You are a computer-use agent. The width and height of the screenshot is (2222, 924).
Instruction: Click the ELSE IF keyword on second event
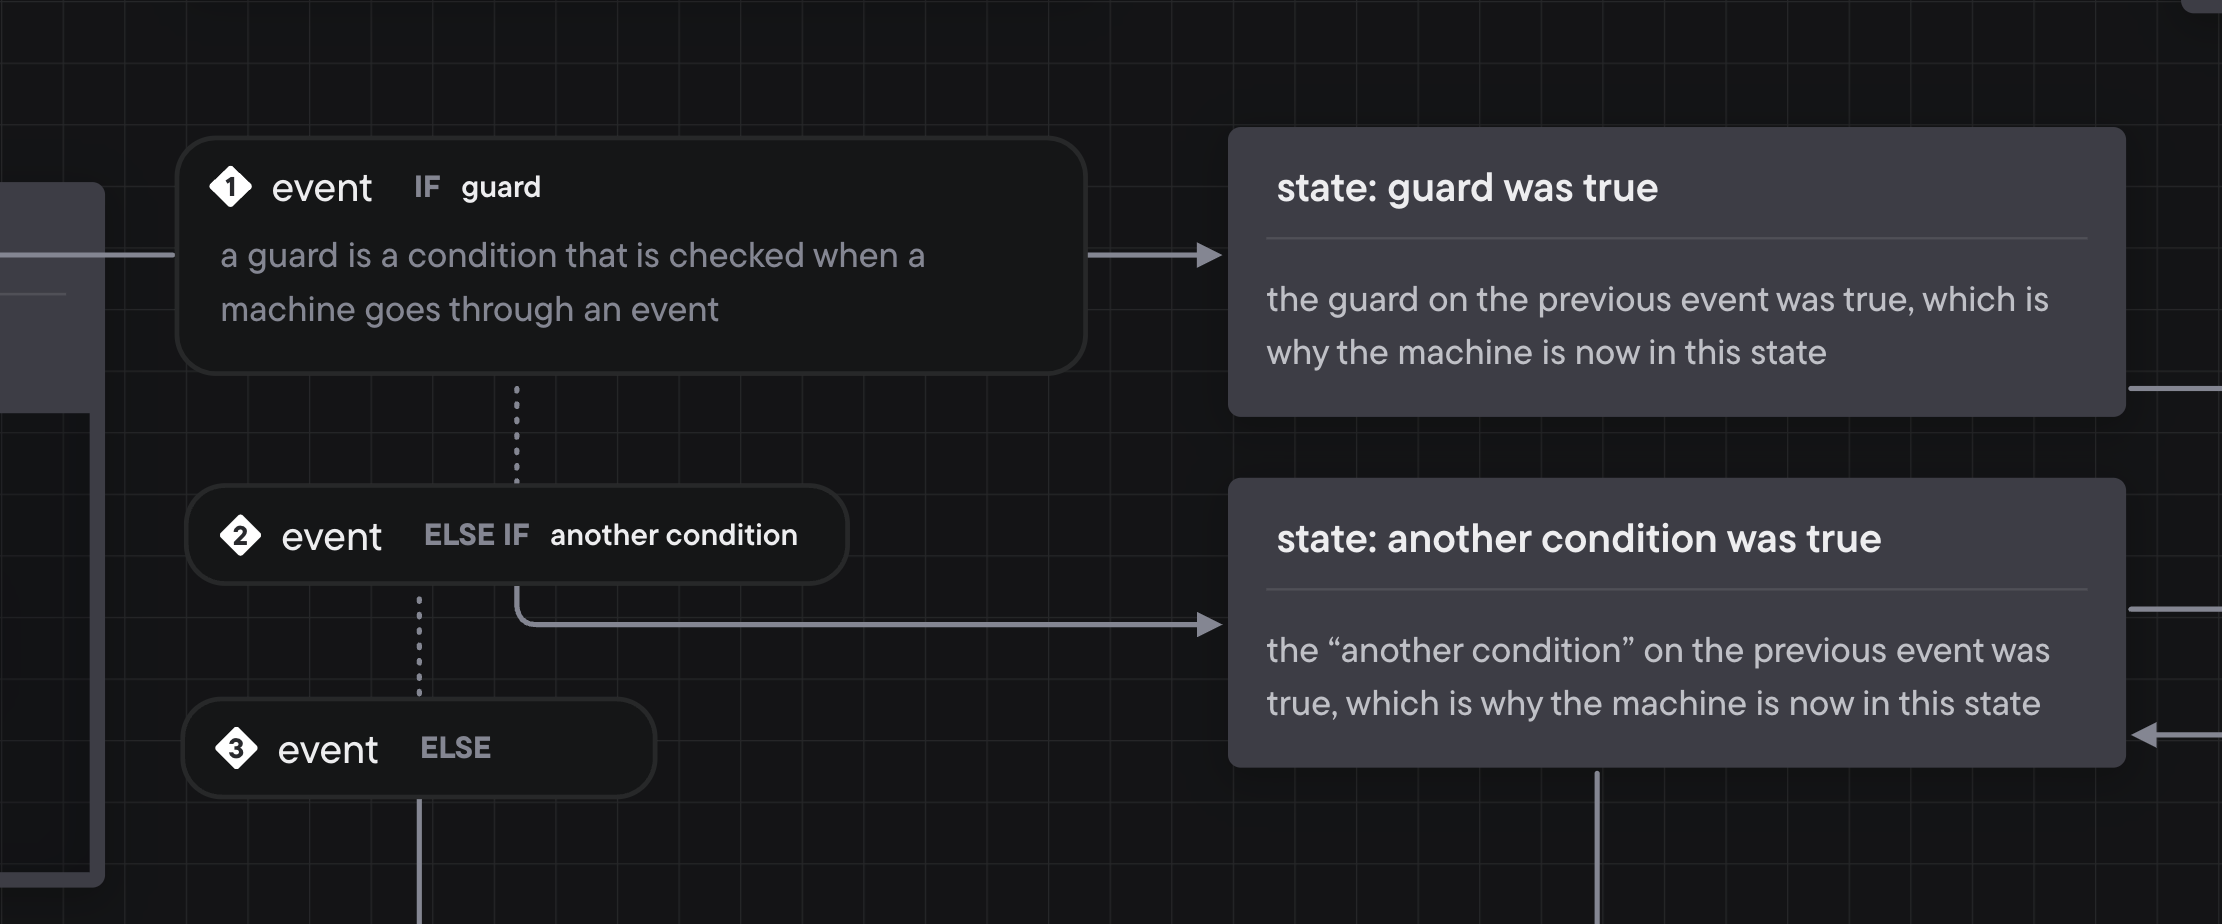476,535
